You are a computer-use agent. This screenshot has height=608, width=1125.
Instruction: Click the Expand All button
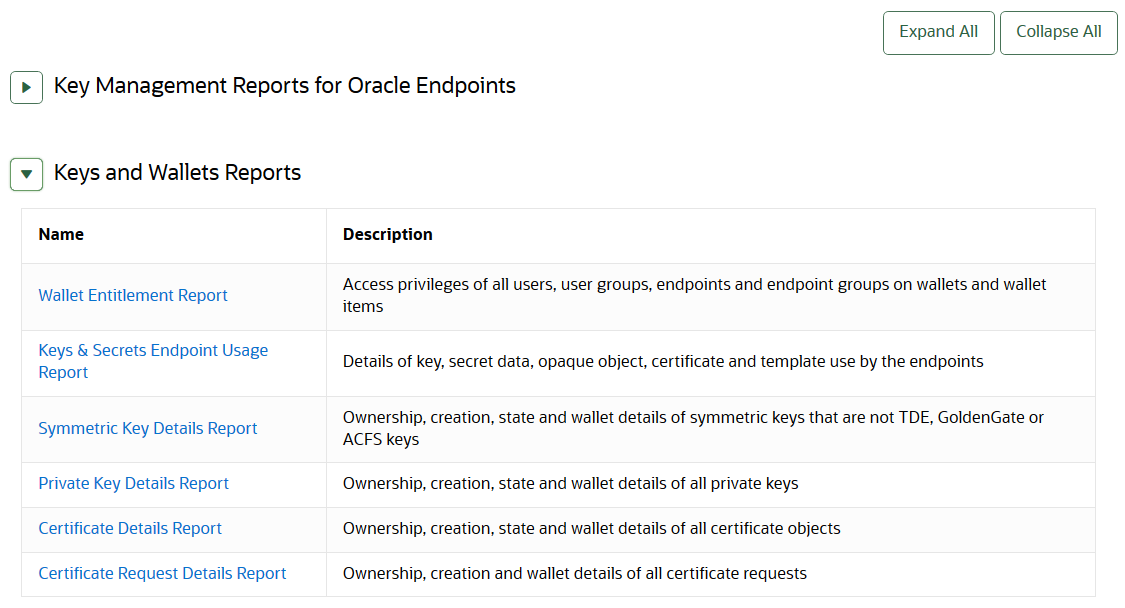[x=938, y=32]
